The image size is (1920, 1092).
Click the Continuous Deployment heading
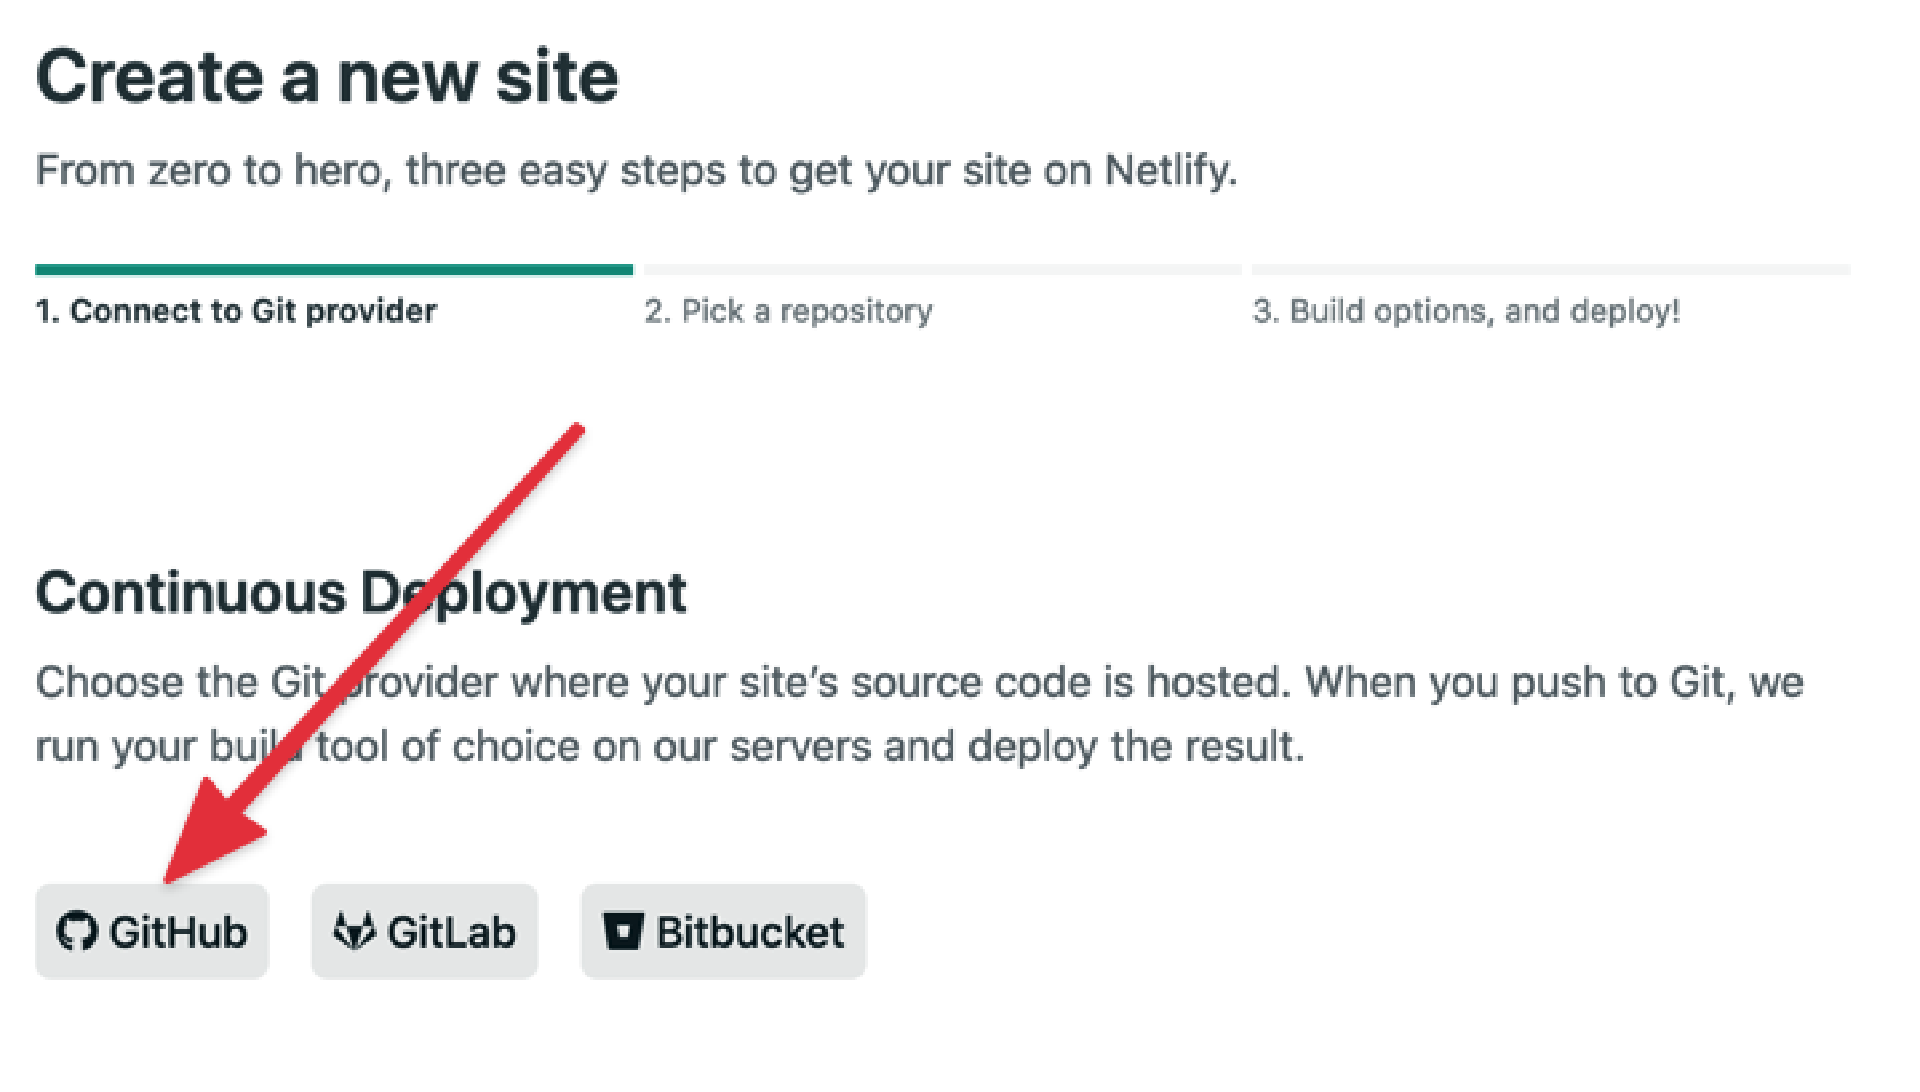click(361, 593)
